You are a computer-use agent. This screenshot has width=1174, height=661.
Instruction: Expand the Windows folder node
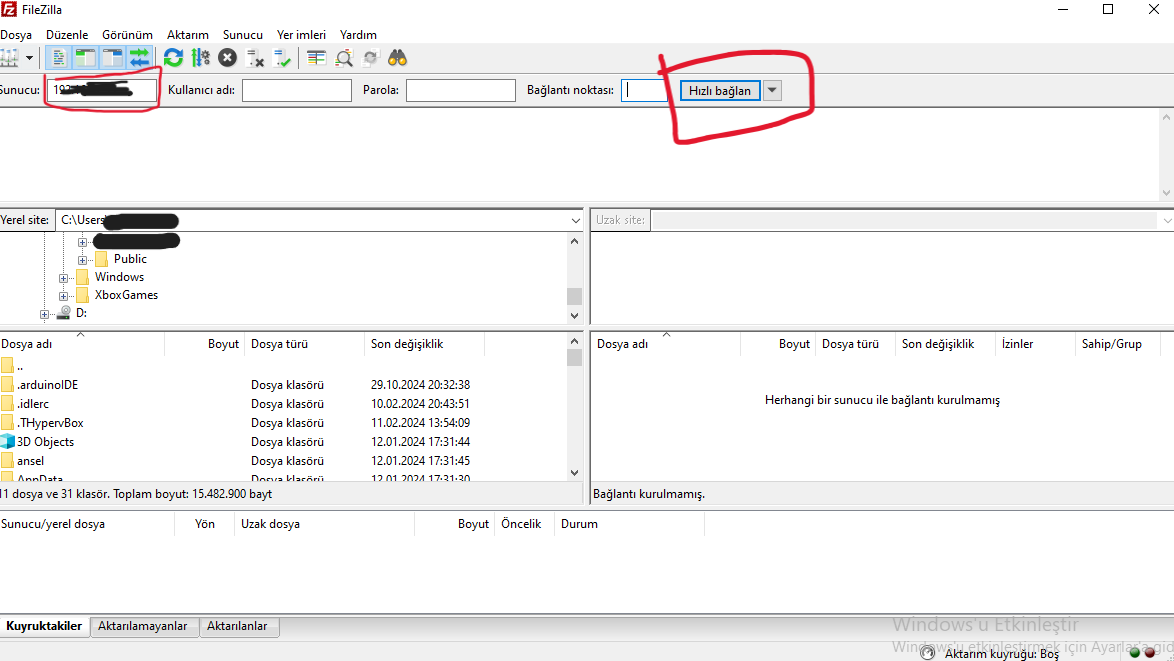64,278
